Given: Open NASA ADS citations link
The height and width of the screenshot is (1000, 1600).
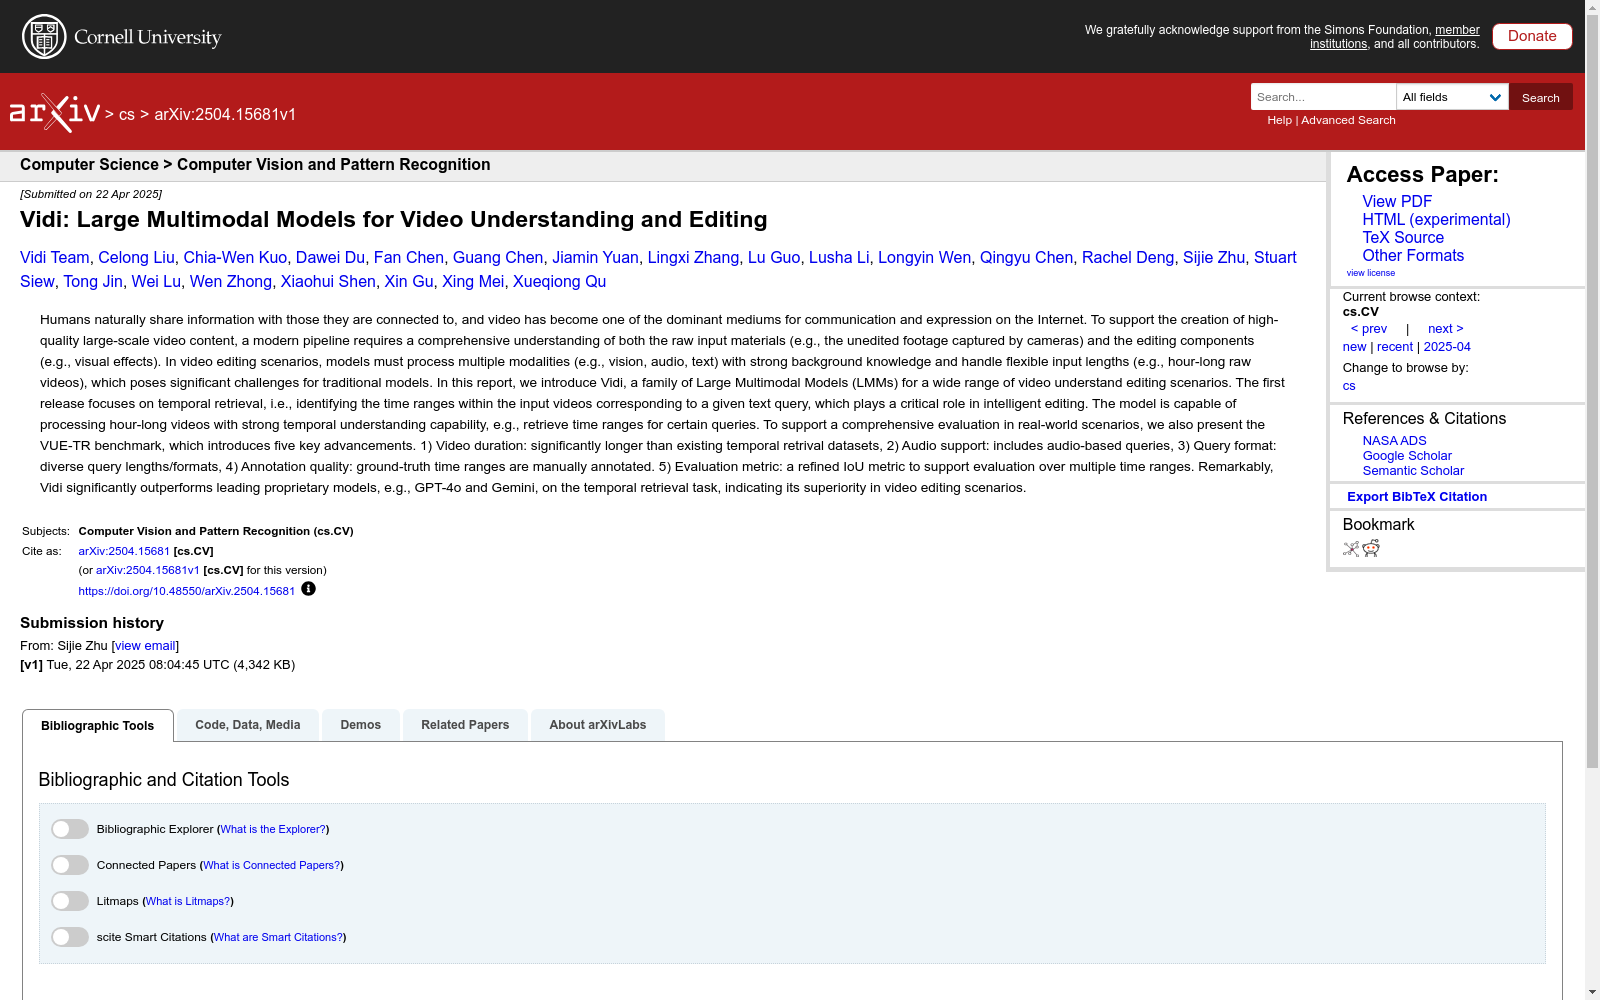Looking at the screenshot, I should coord(1394,441).
